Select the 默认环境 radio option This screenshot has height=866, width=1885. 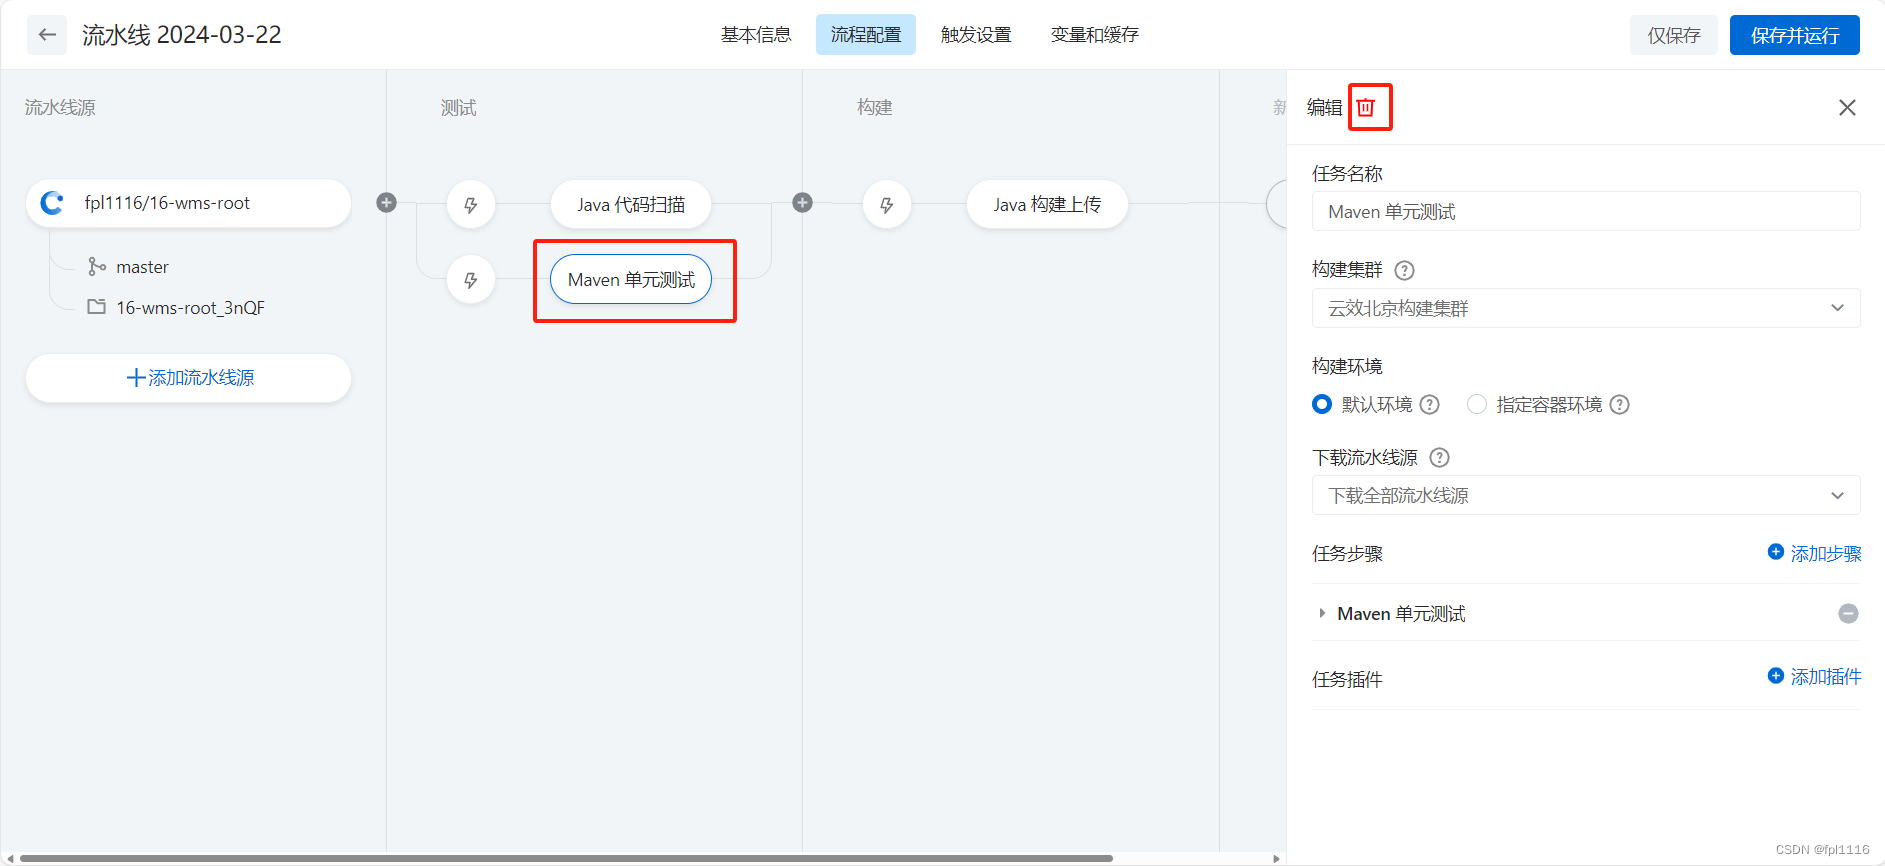1322,404
